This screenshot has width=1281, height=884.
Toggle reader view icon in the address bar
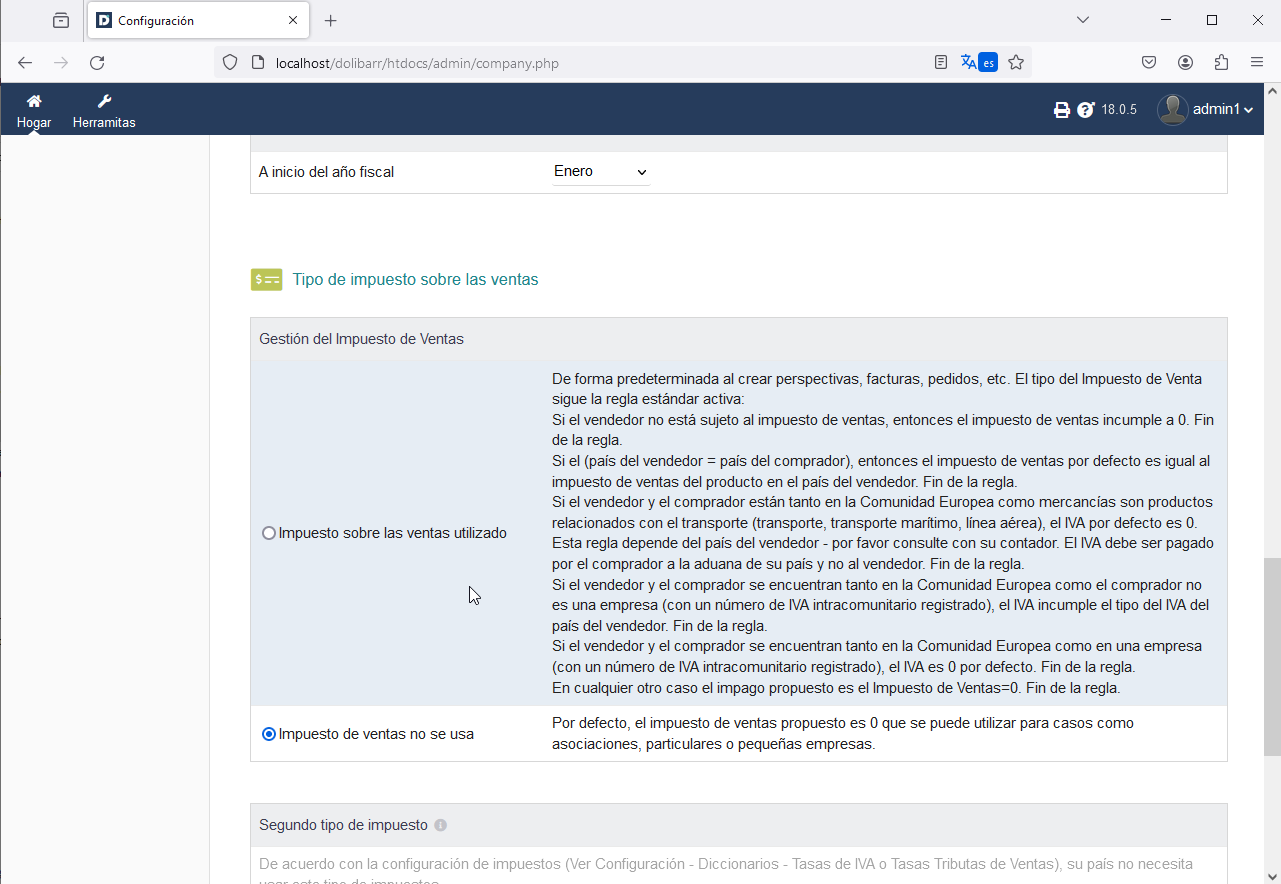941,62
